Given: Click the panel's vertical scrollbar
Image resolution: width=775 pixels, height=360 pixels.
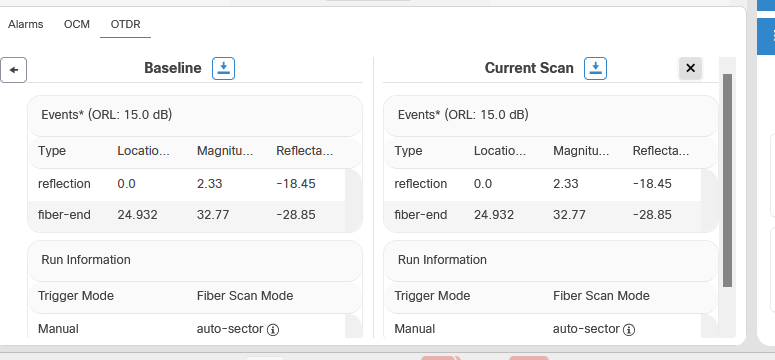Looking at the screenshot, I should coord(727,180).
